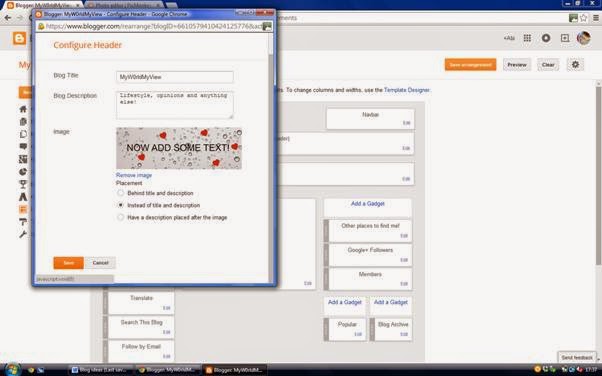Edit the Blog Archive gadget
This screenshot has height=376, width=602.
[x=404, y=334]
